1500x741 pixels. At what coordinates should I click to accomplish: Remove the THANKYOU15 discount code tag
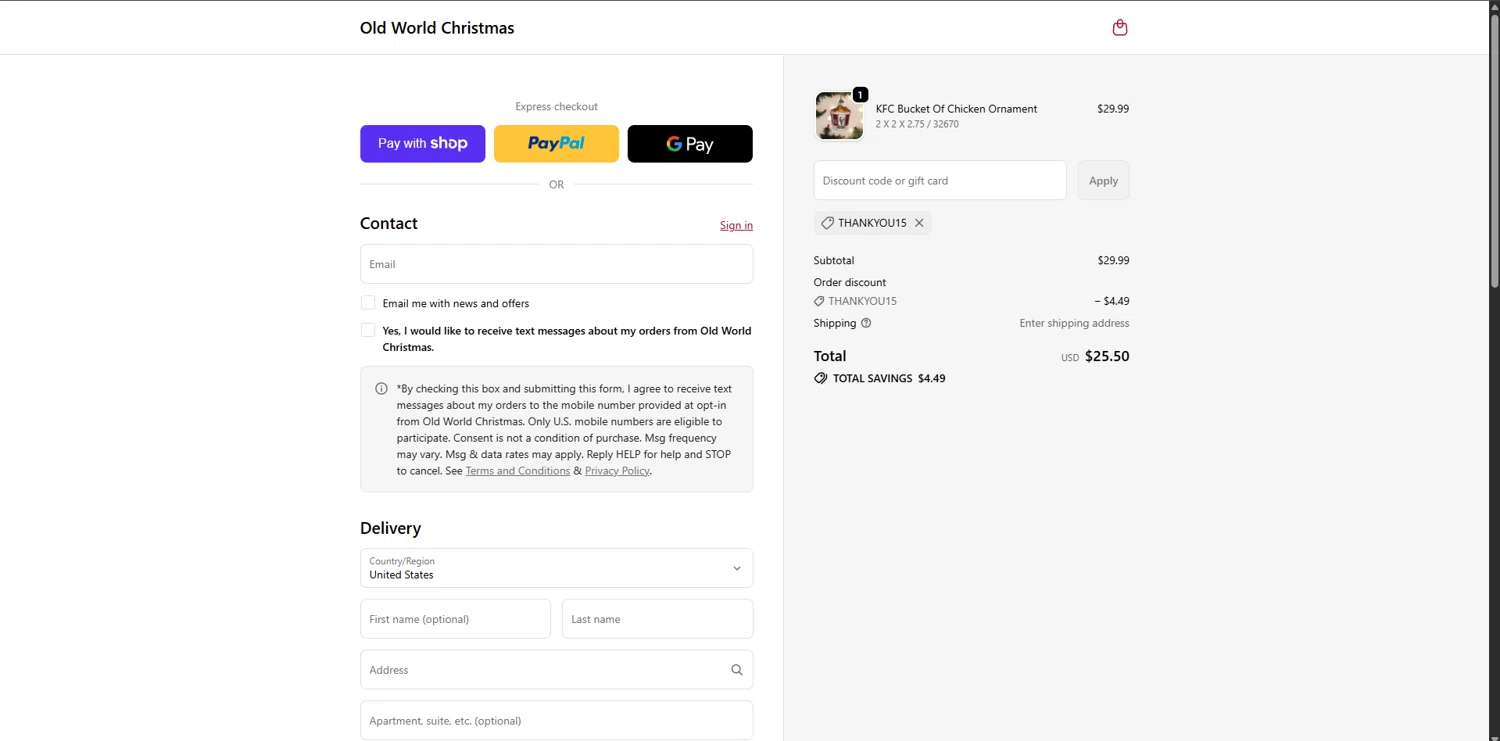(x=919, y=223)
